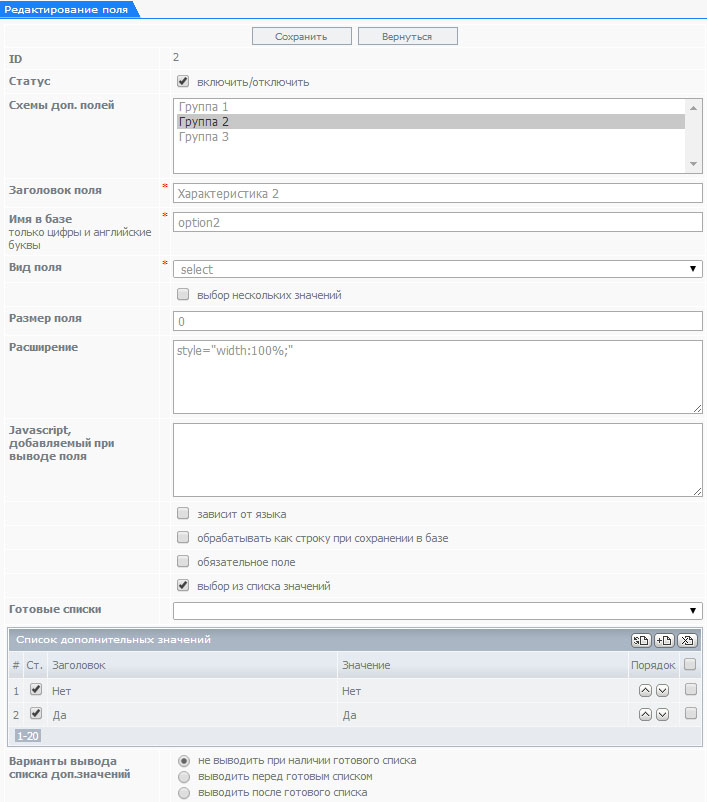
Task: Open the 'Вид поля' select dropdown
Action: click(x=437, y=269)
